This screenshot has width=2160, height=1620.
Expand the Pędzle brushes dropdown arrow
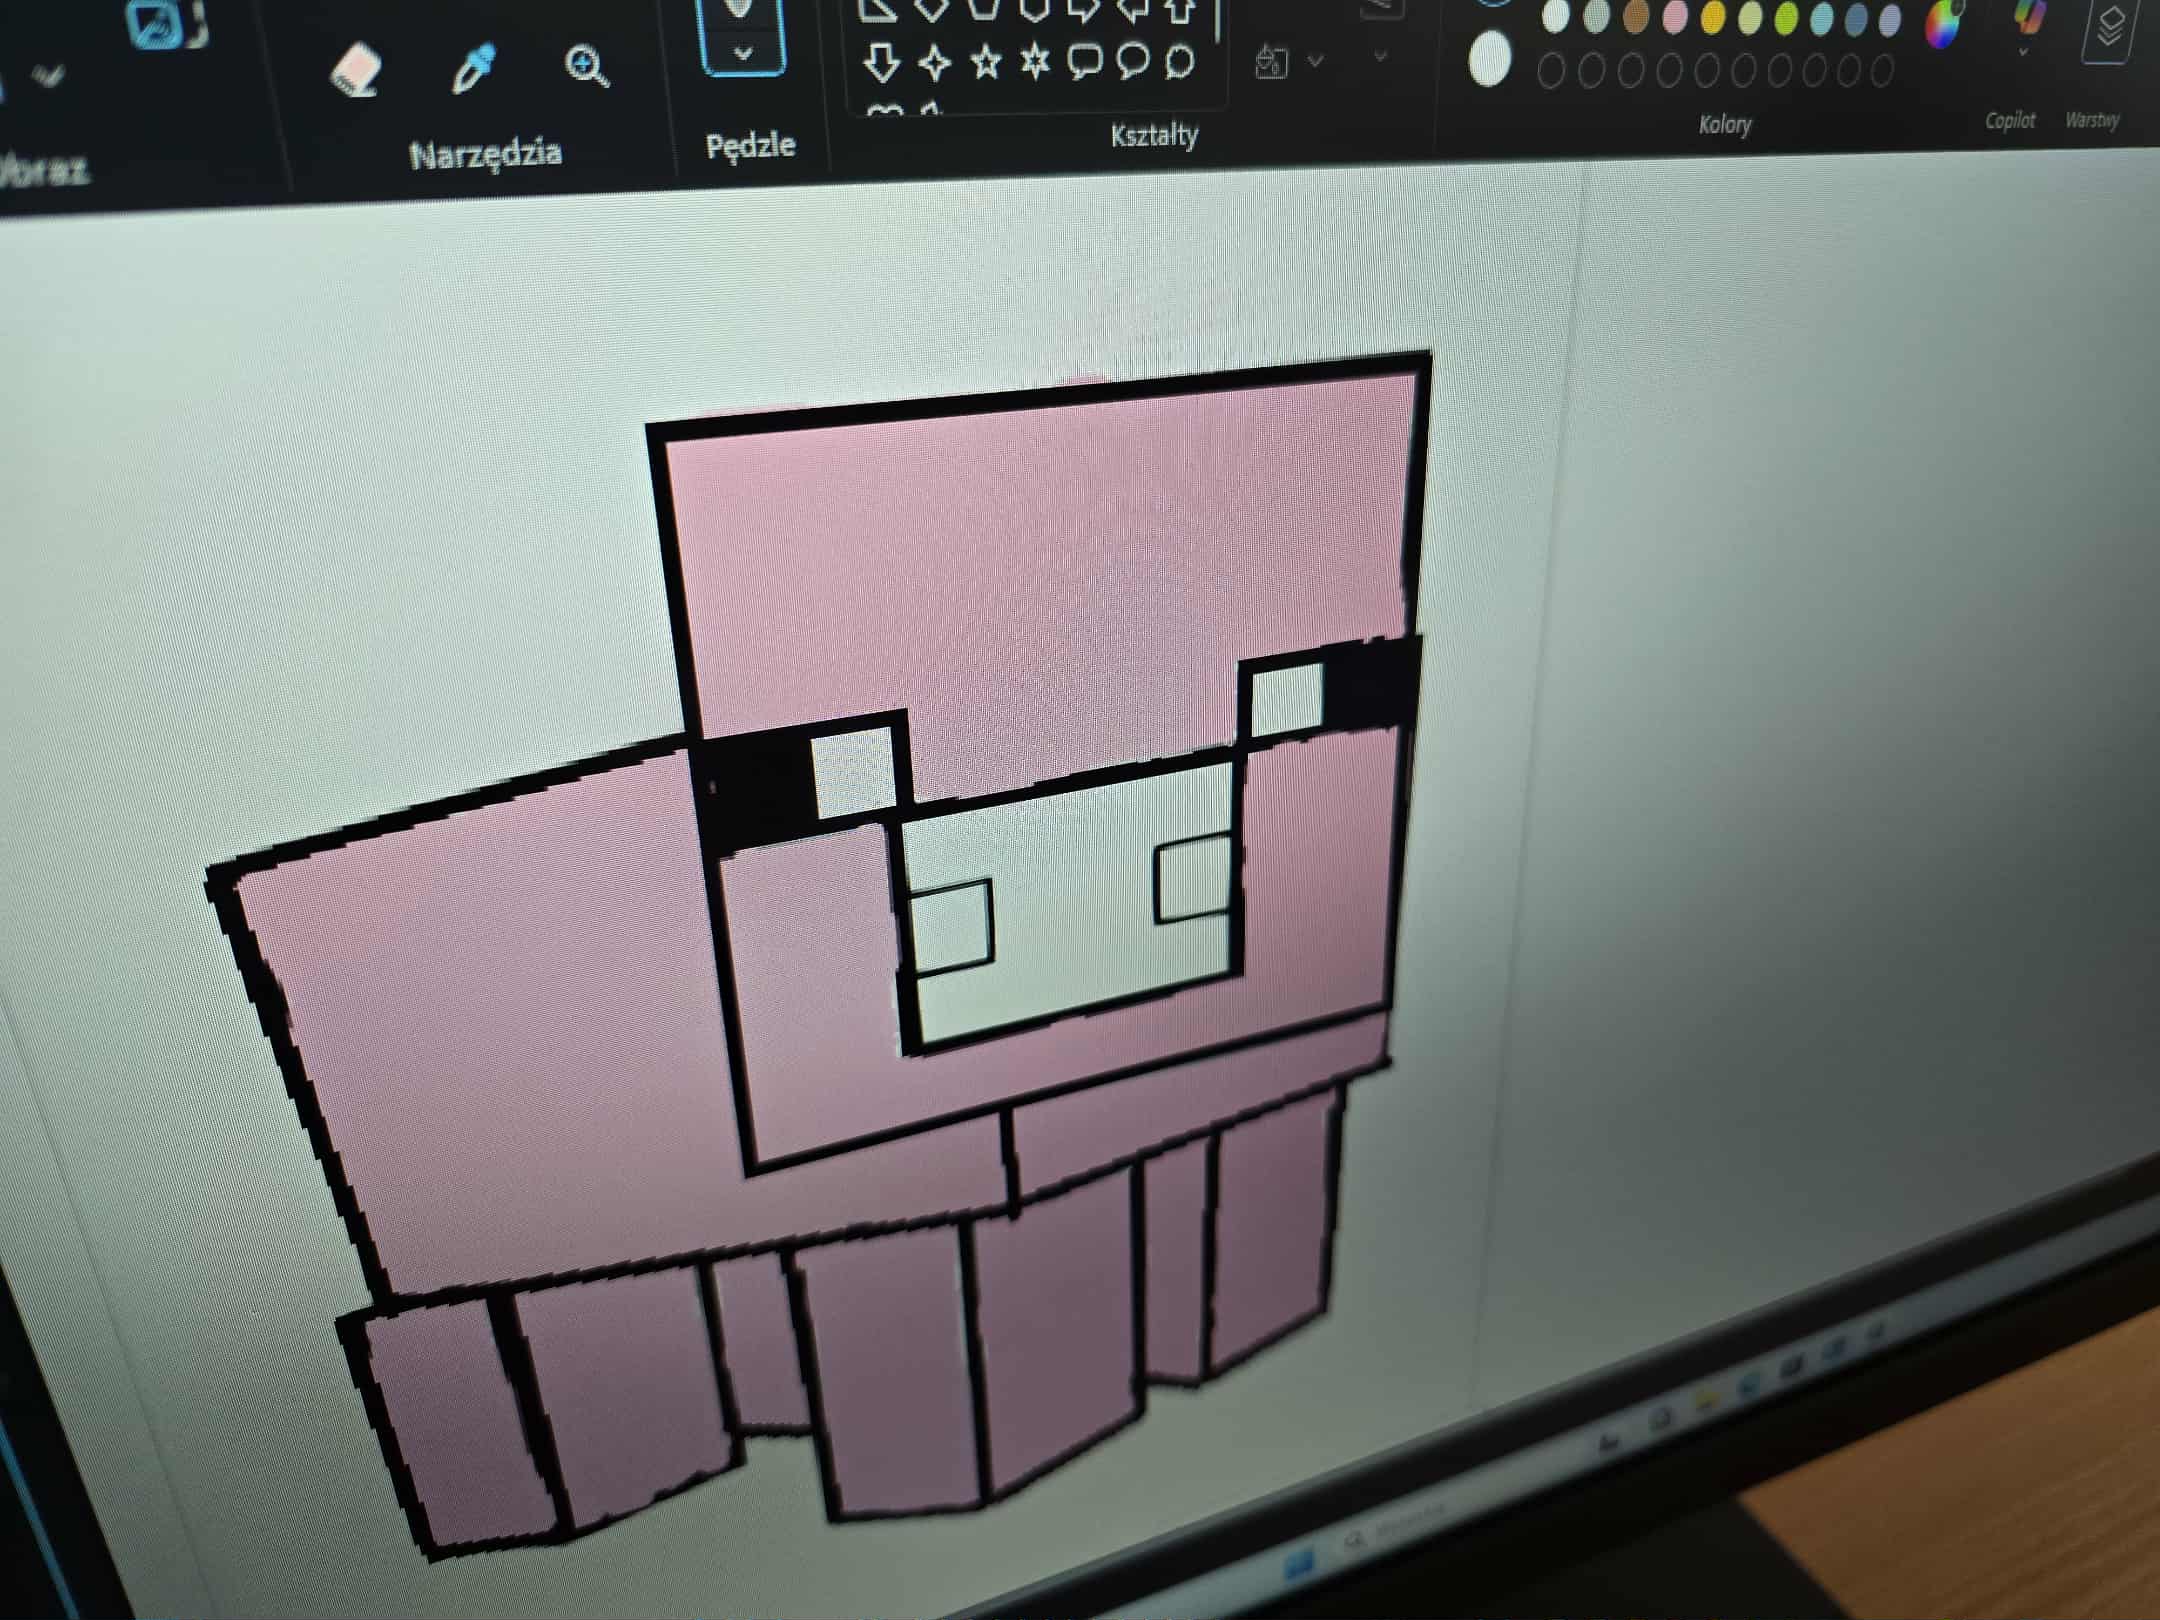pos(743,53)
